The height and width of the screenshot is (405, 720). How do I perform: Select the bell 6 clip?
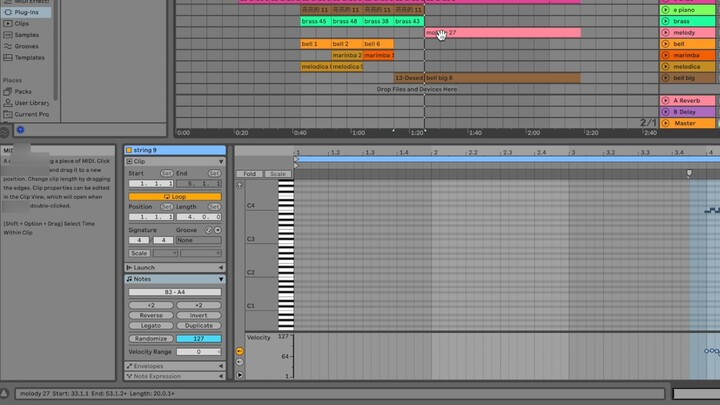tap(378, 44)
